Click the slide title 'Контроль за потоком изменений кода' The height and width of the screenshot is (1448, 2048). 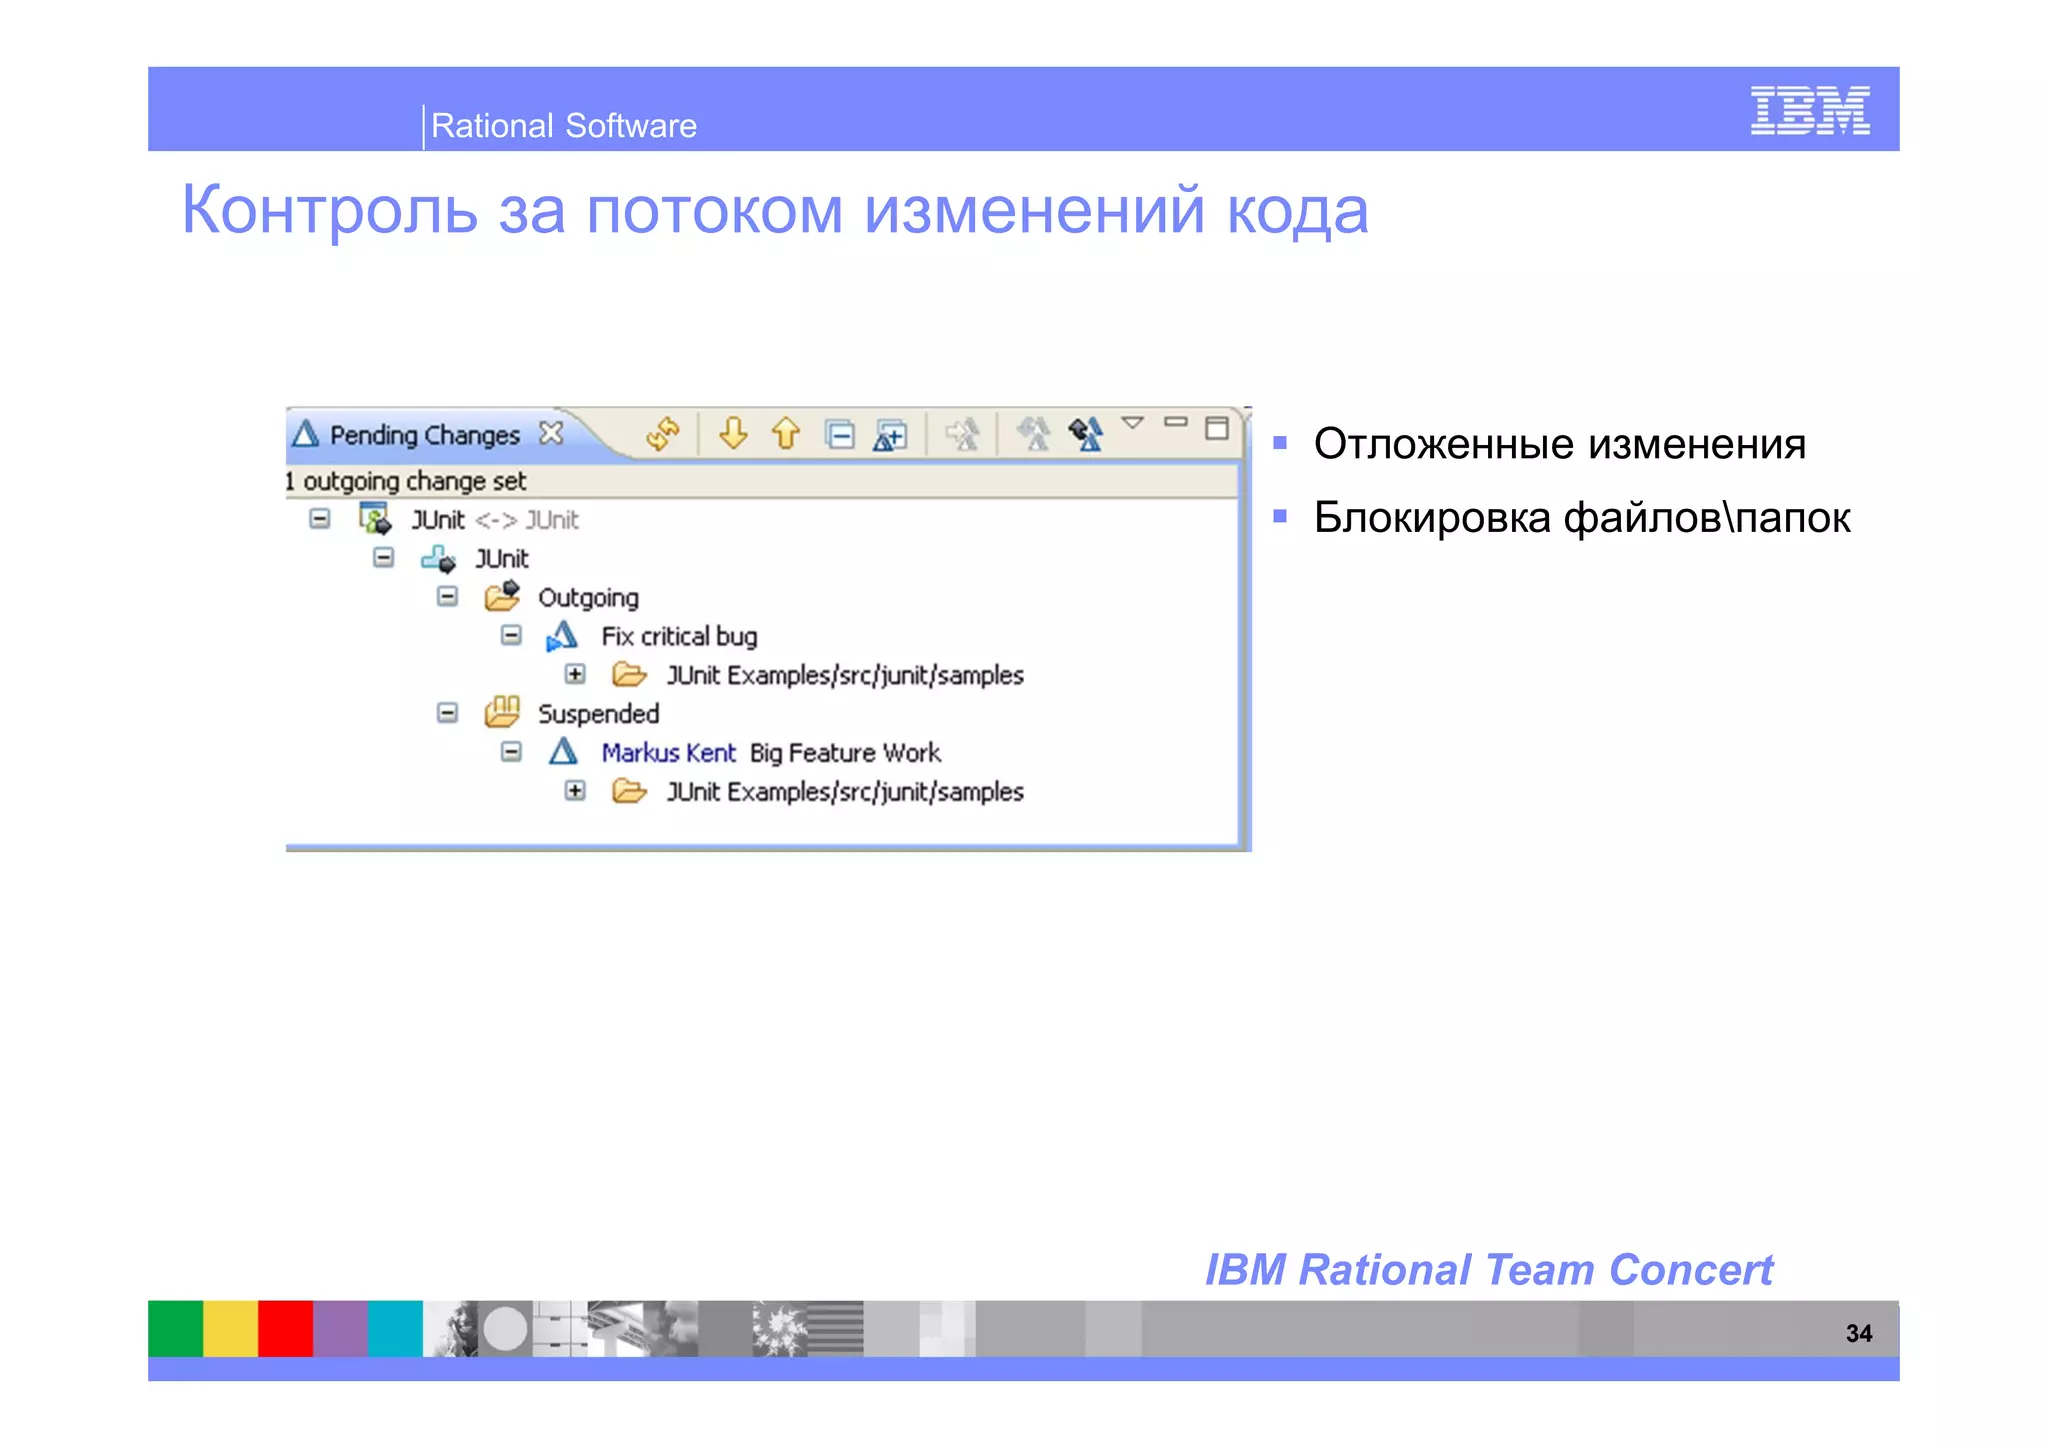coord(775,210)
